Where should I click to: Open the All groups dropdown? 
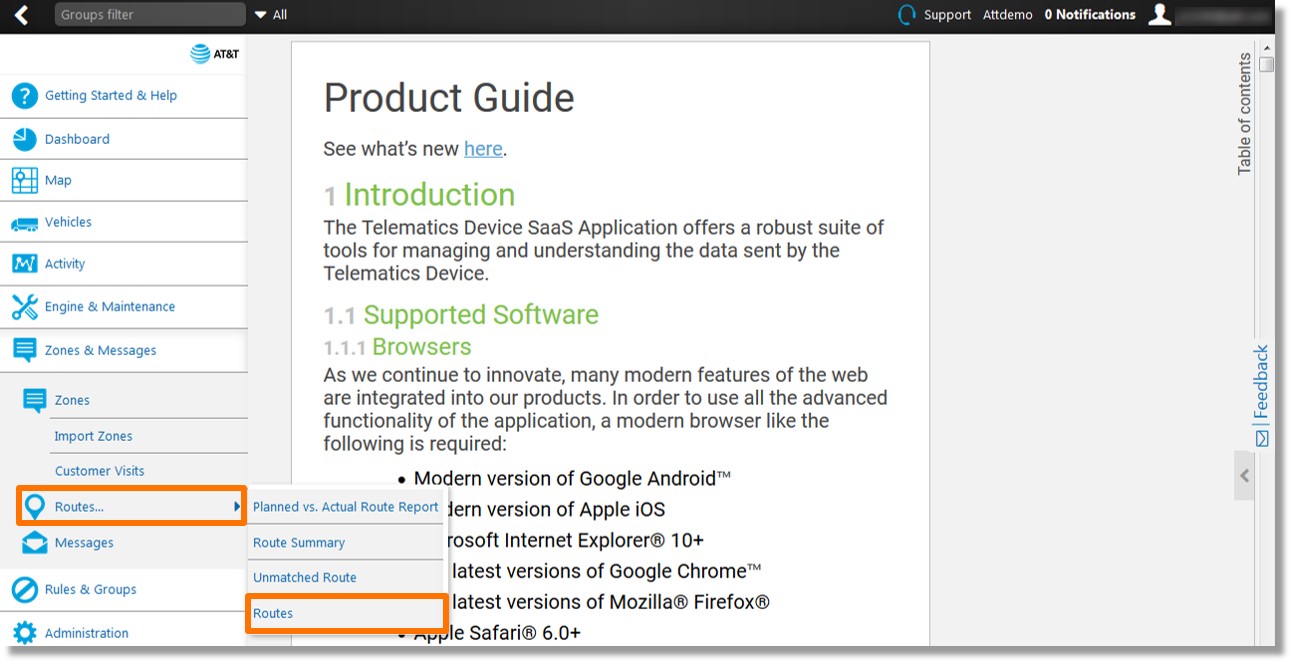pyautogui.click(x=270, y=15)
